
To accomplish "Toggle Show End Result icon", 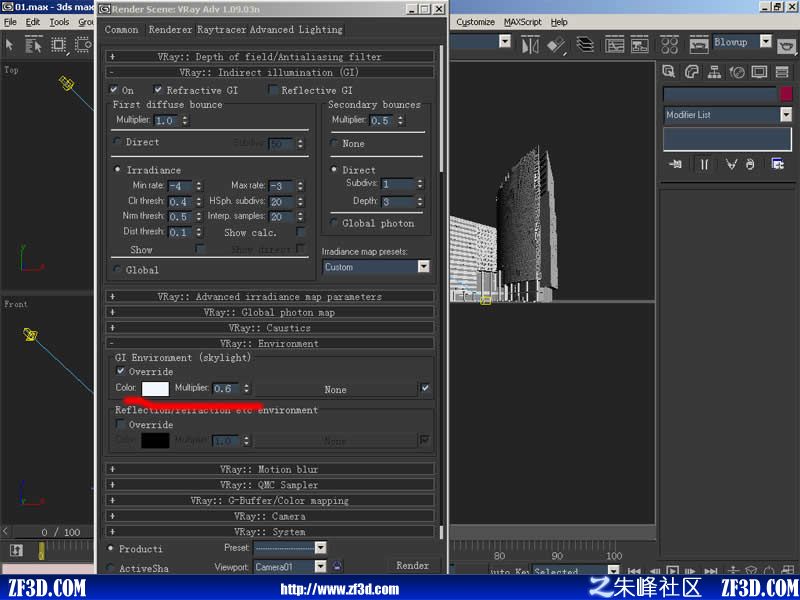I will tap(704, 164).
